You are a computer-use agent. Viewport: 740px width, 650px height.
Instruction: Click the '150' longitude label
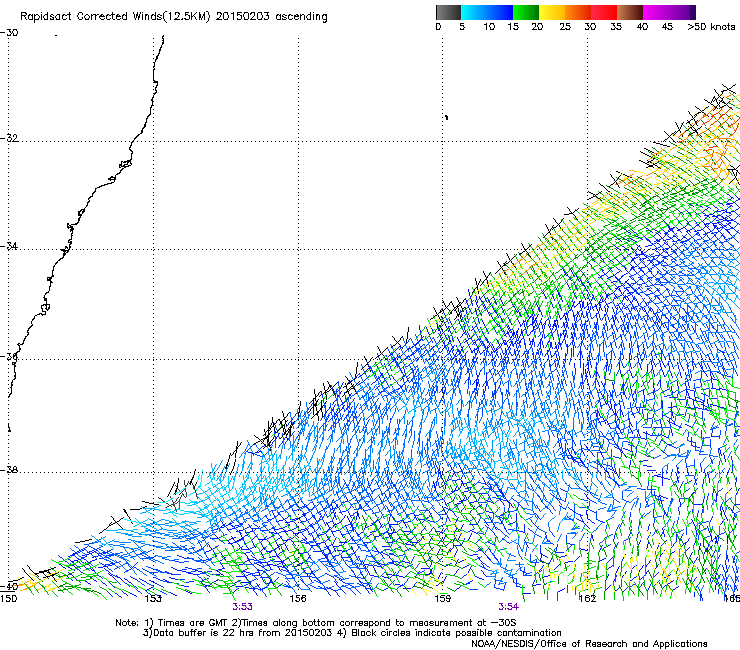click(8, 599)
